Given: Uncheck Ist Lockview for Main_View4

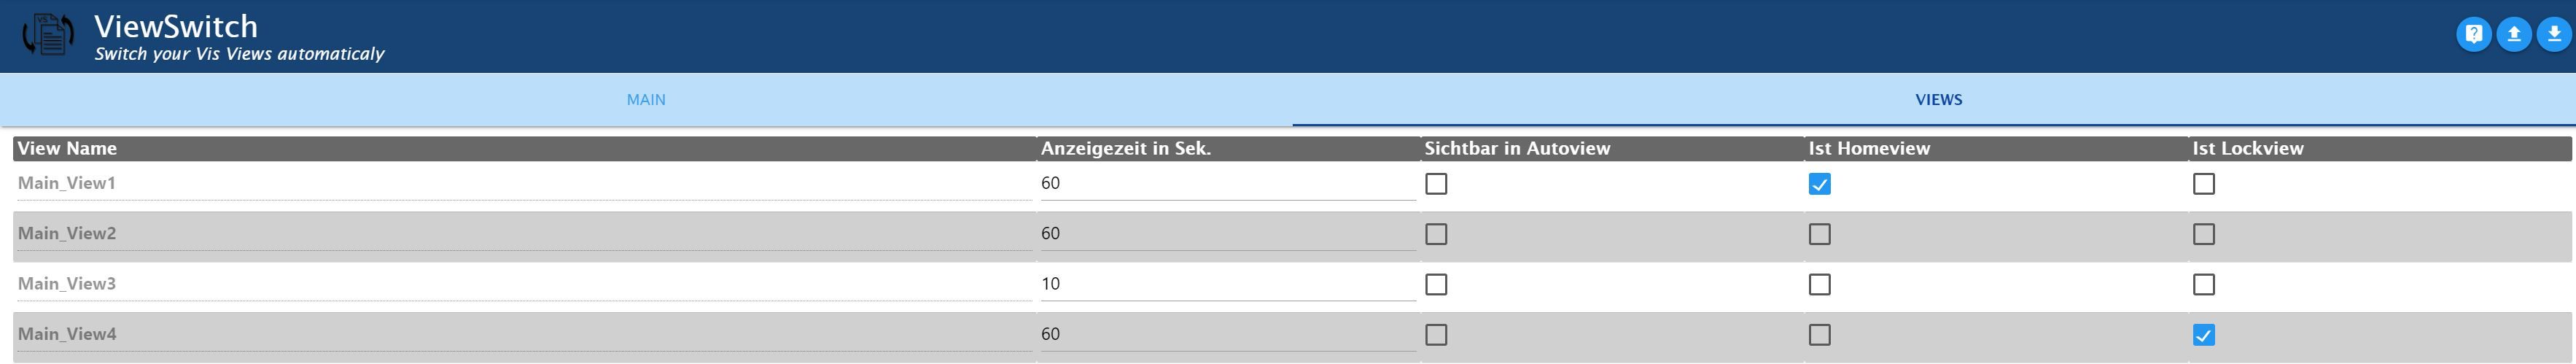Looking at the screenshot, I should pyautogui.click(x=2203, y=335).
